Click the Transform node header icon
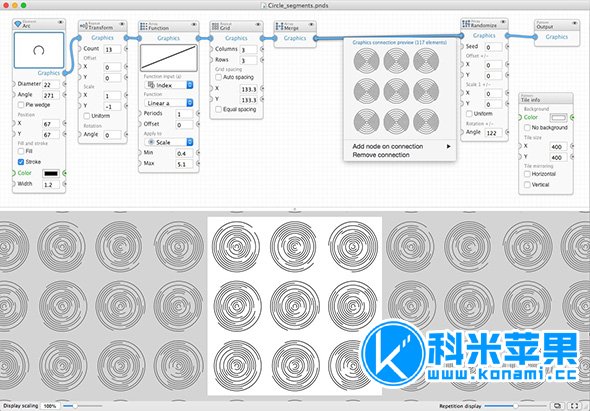The height and width of the screenshot is (411, 590). (84, 26)
